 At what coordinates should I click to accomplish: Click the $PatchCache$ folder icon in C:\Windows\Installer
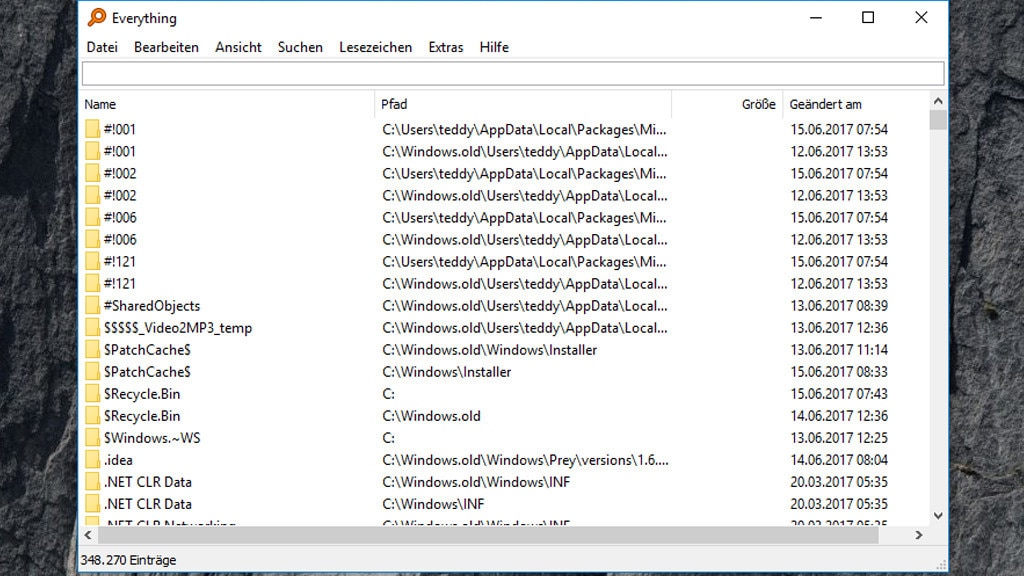click(x=93, y=372)
